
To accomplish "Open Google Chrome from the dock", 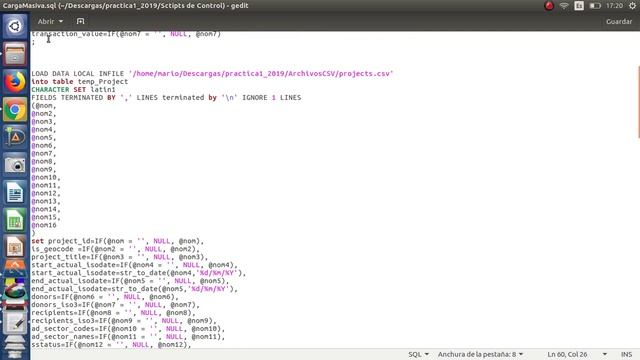I will [15, 109].
